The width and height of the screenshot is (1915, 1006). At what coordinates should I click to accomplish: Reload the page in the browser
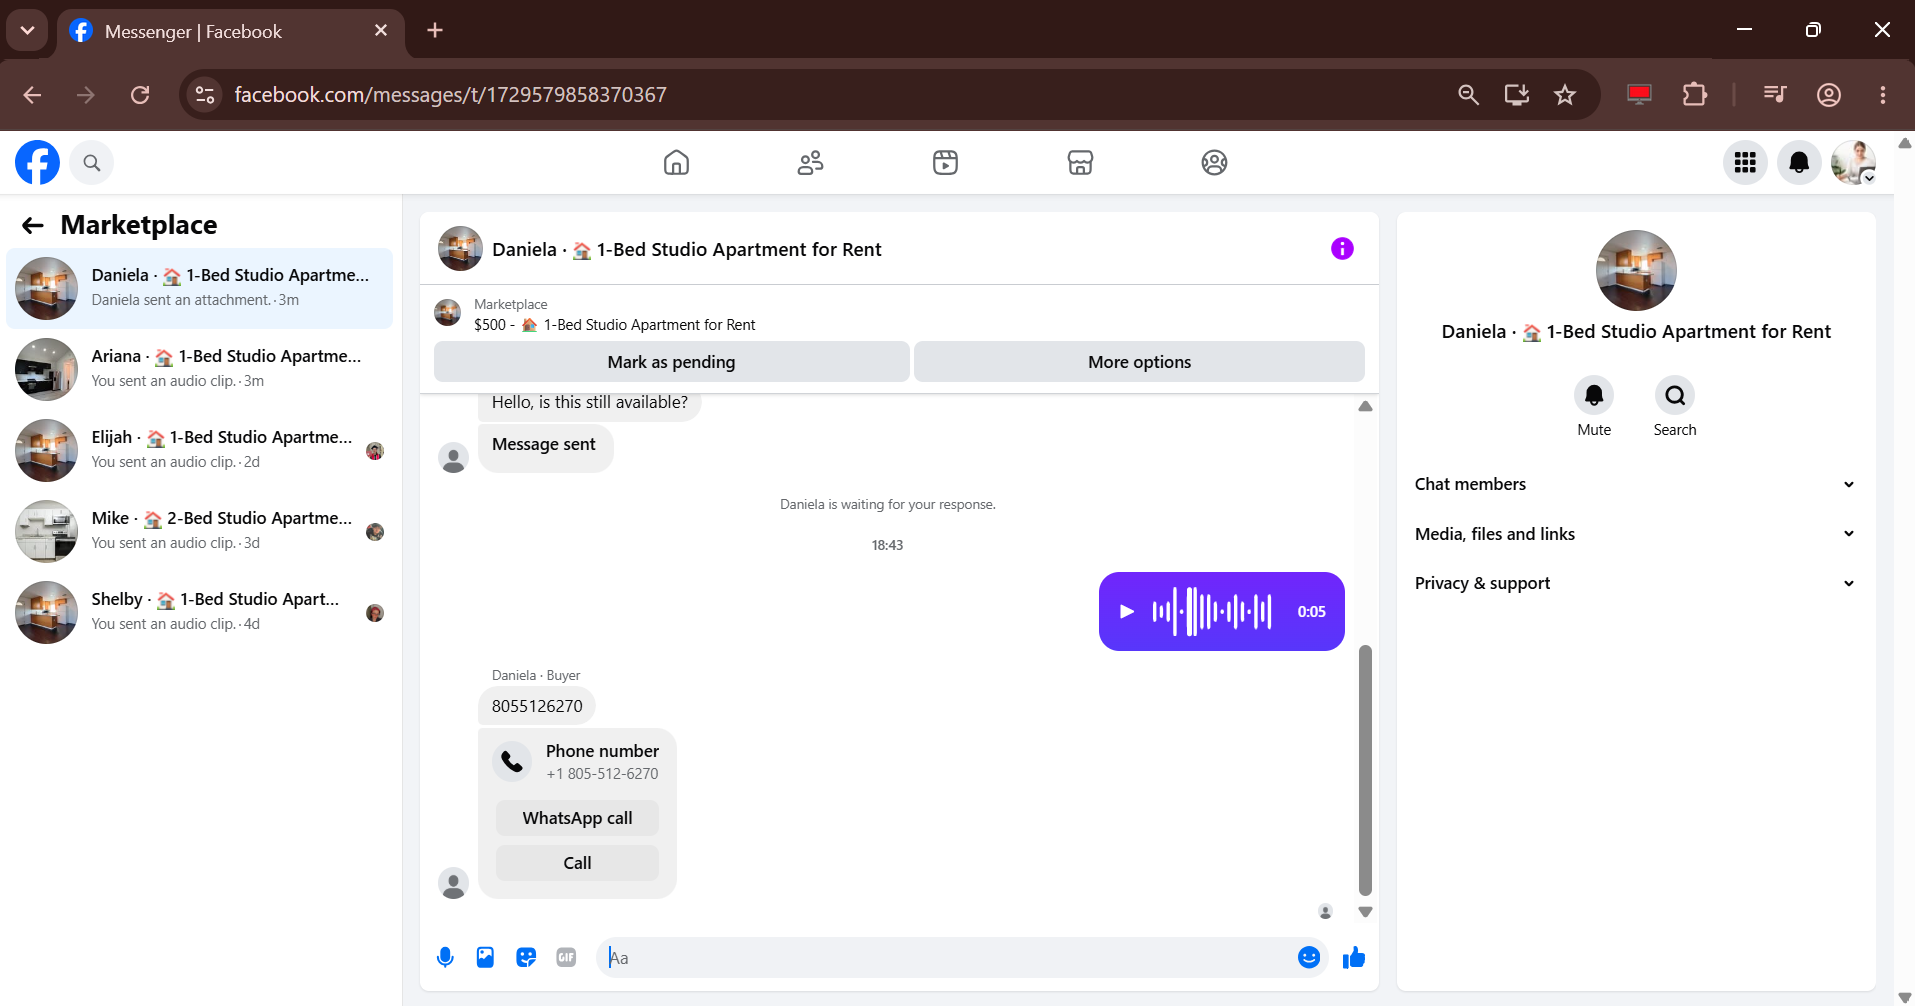point(140,95)
